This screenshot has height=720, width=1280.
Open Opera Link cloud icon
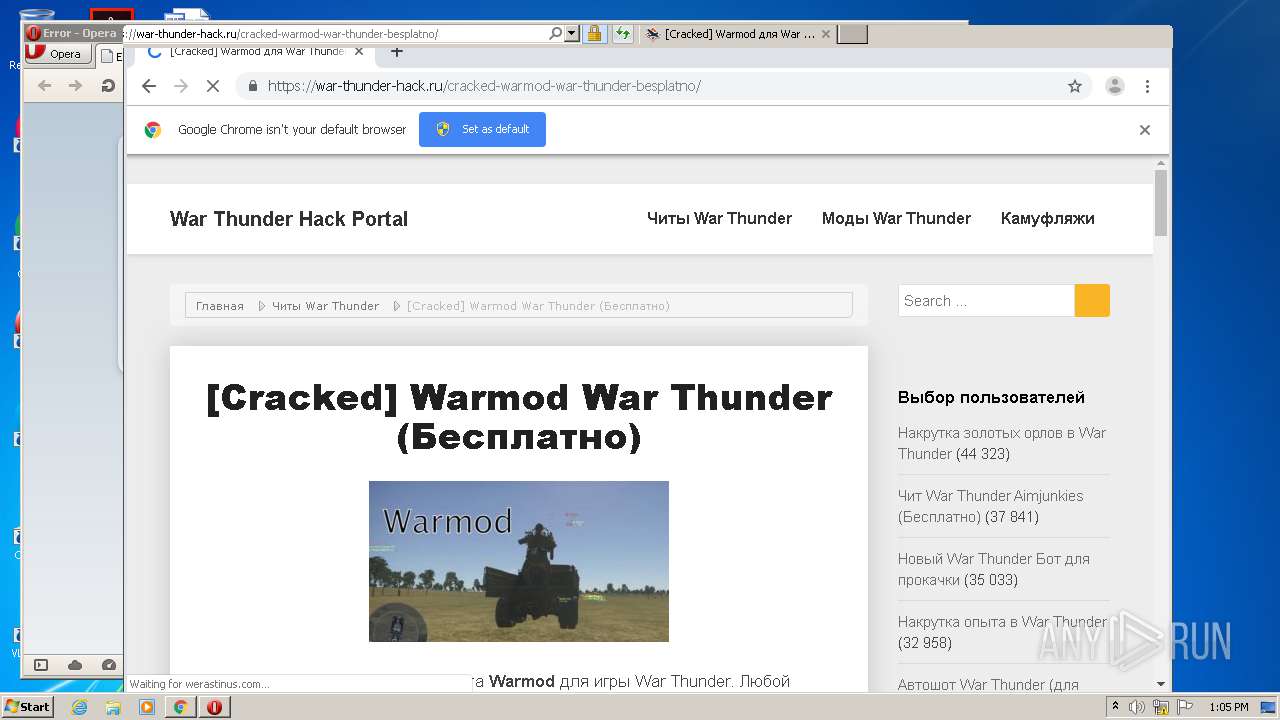75,665
